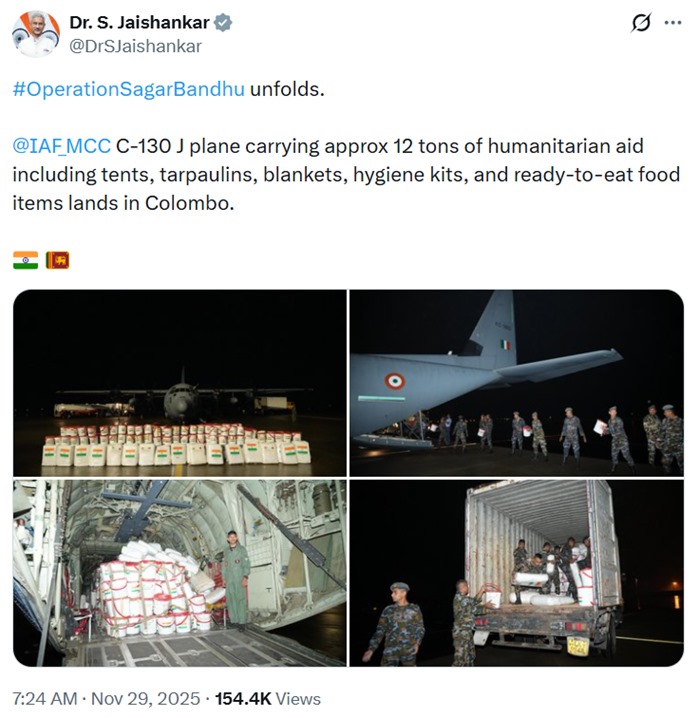Open the 7:24 AM · Nov 29, 2025 timestamp
Screen dimensions: 698x718
coord(106,699)
